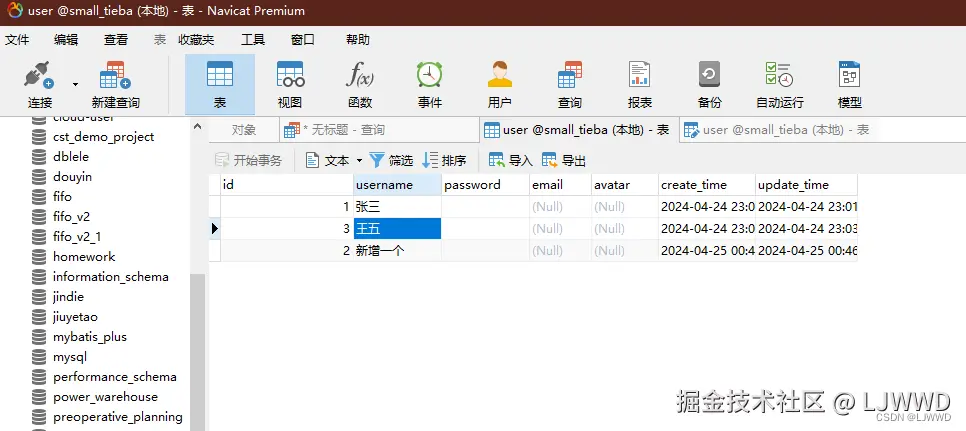Click the 导入 (Import) button
The height and width of the screenshot is (431, 966).
click(511, 161)
